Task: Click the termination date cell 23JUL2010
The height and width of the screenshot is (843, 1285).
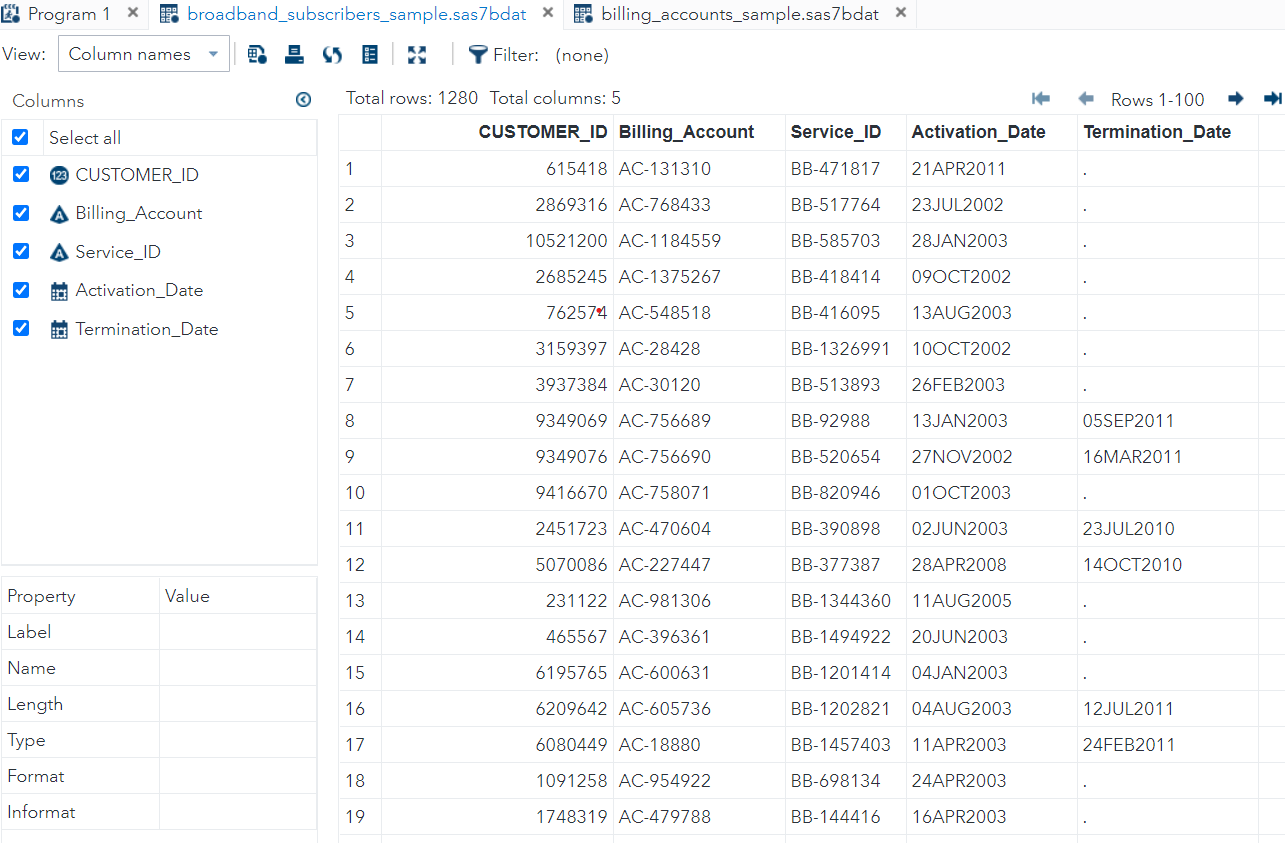Action: (x=1168, y=529)
